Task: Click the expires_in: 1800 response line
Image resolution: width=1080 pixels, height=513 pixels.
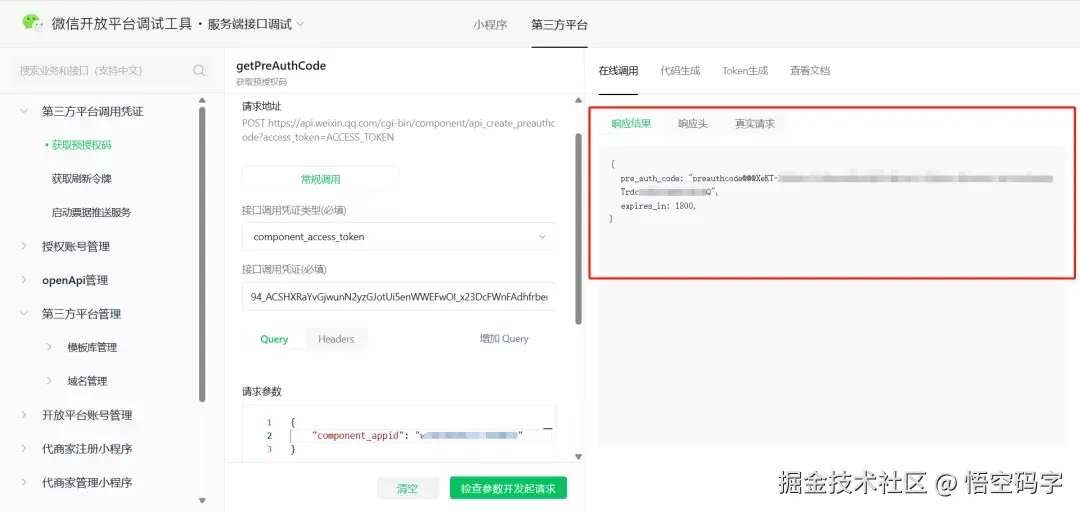Action: 658,205
